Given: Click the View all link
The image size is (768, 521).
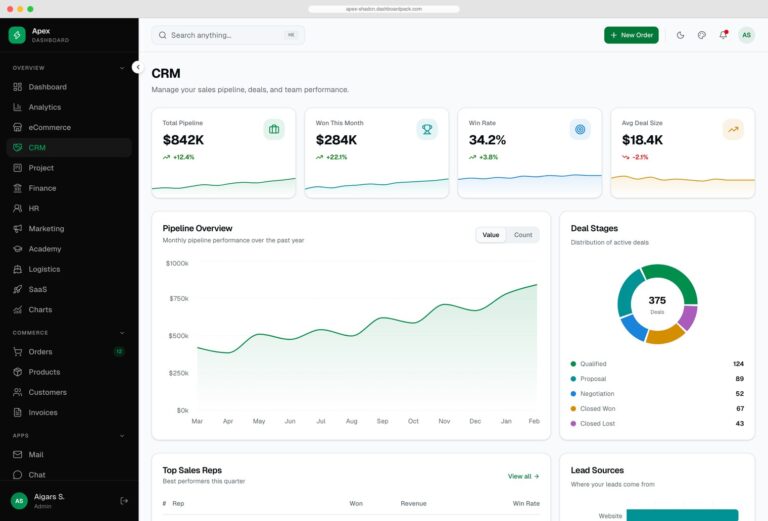Looking at the screenshot, I should [524, 476].
